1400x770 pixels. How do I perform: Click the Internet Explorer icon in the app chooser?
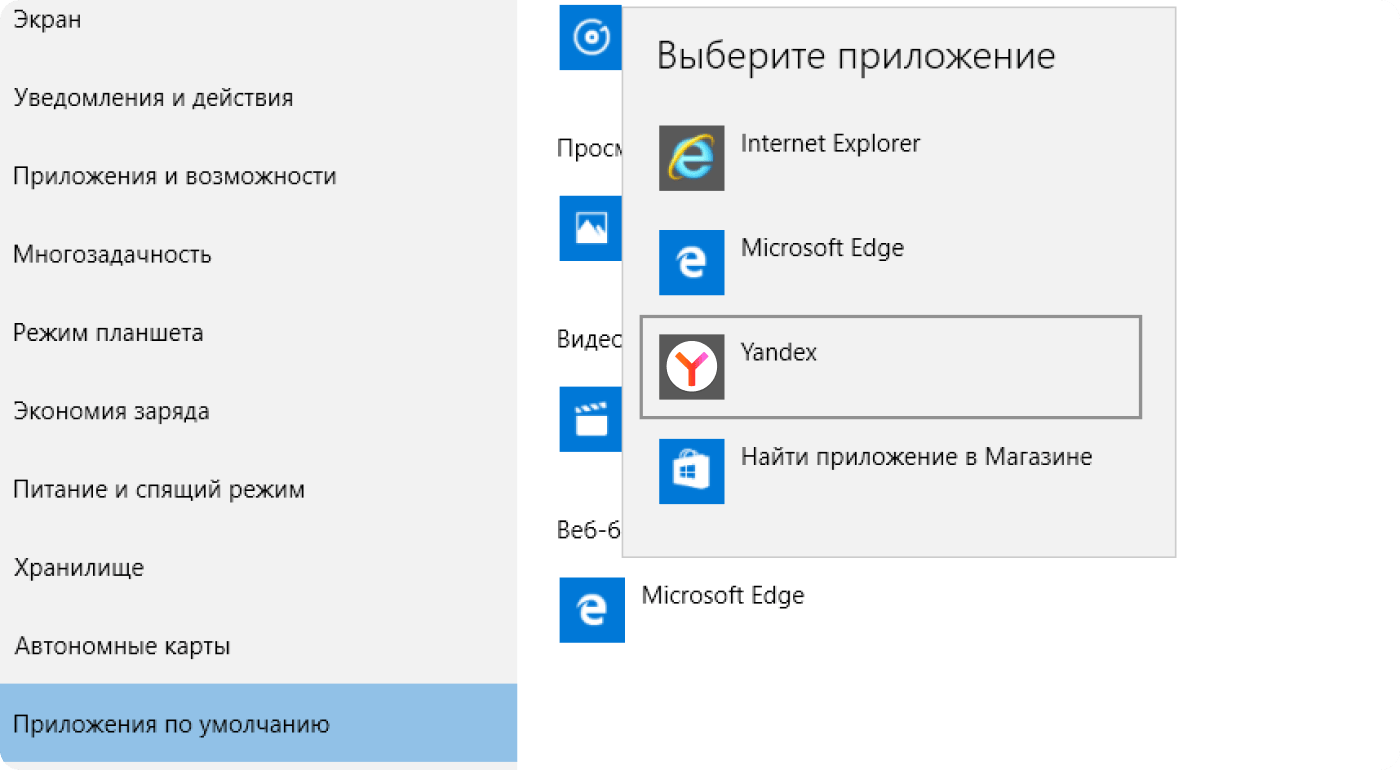tap(691, 158)
